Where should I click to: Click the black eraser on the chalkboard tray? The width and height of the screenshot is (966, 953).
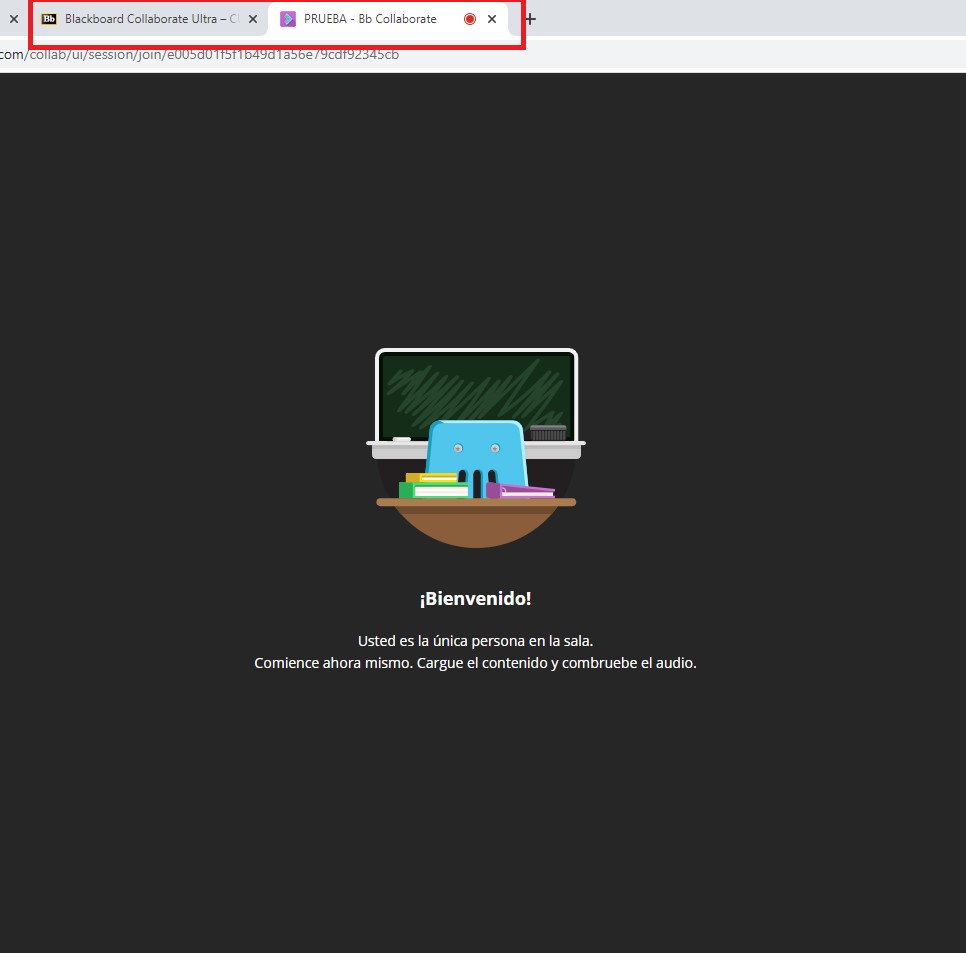tap(547, 433)
